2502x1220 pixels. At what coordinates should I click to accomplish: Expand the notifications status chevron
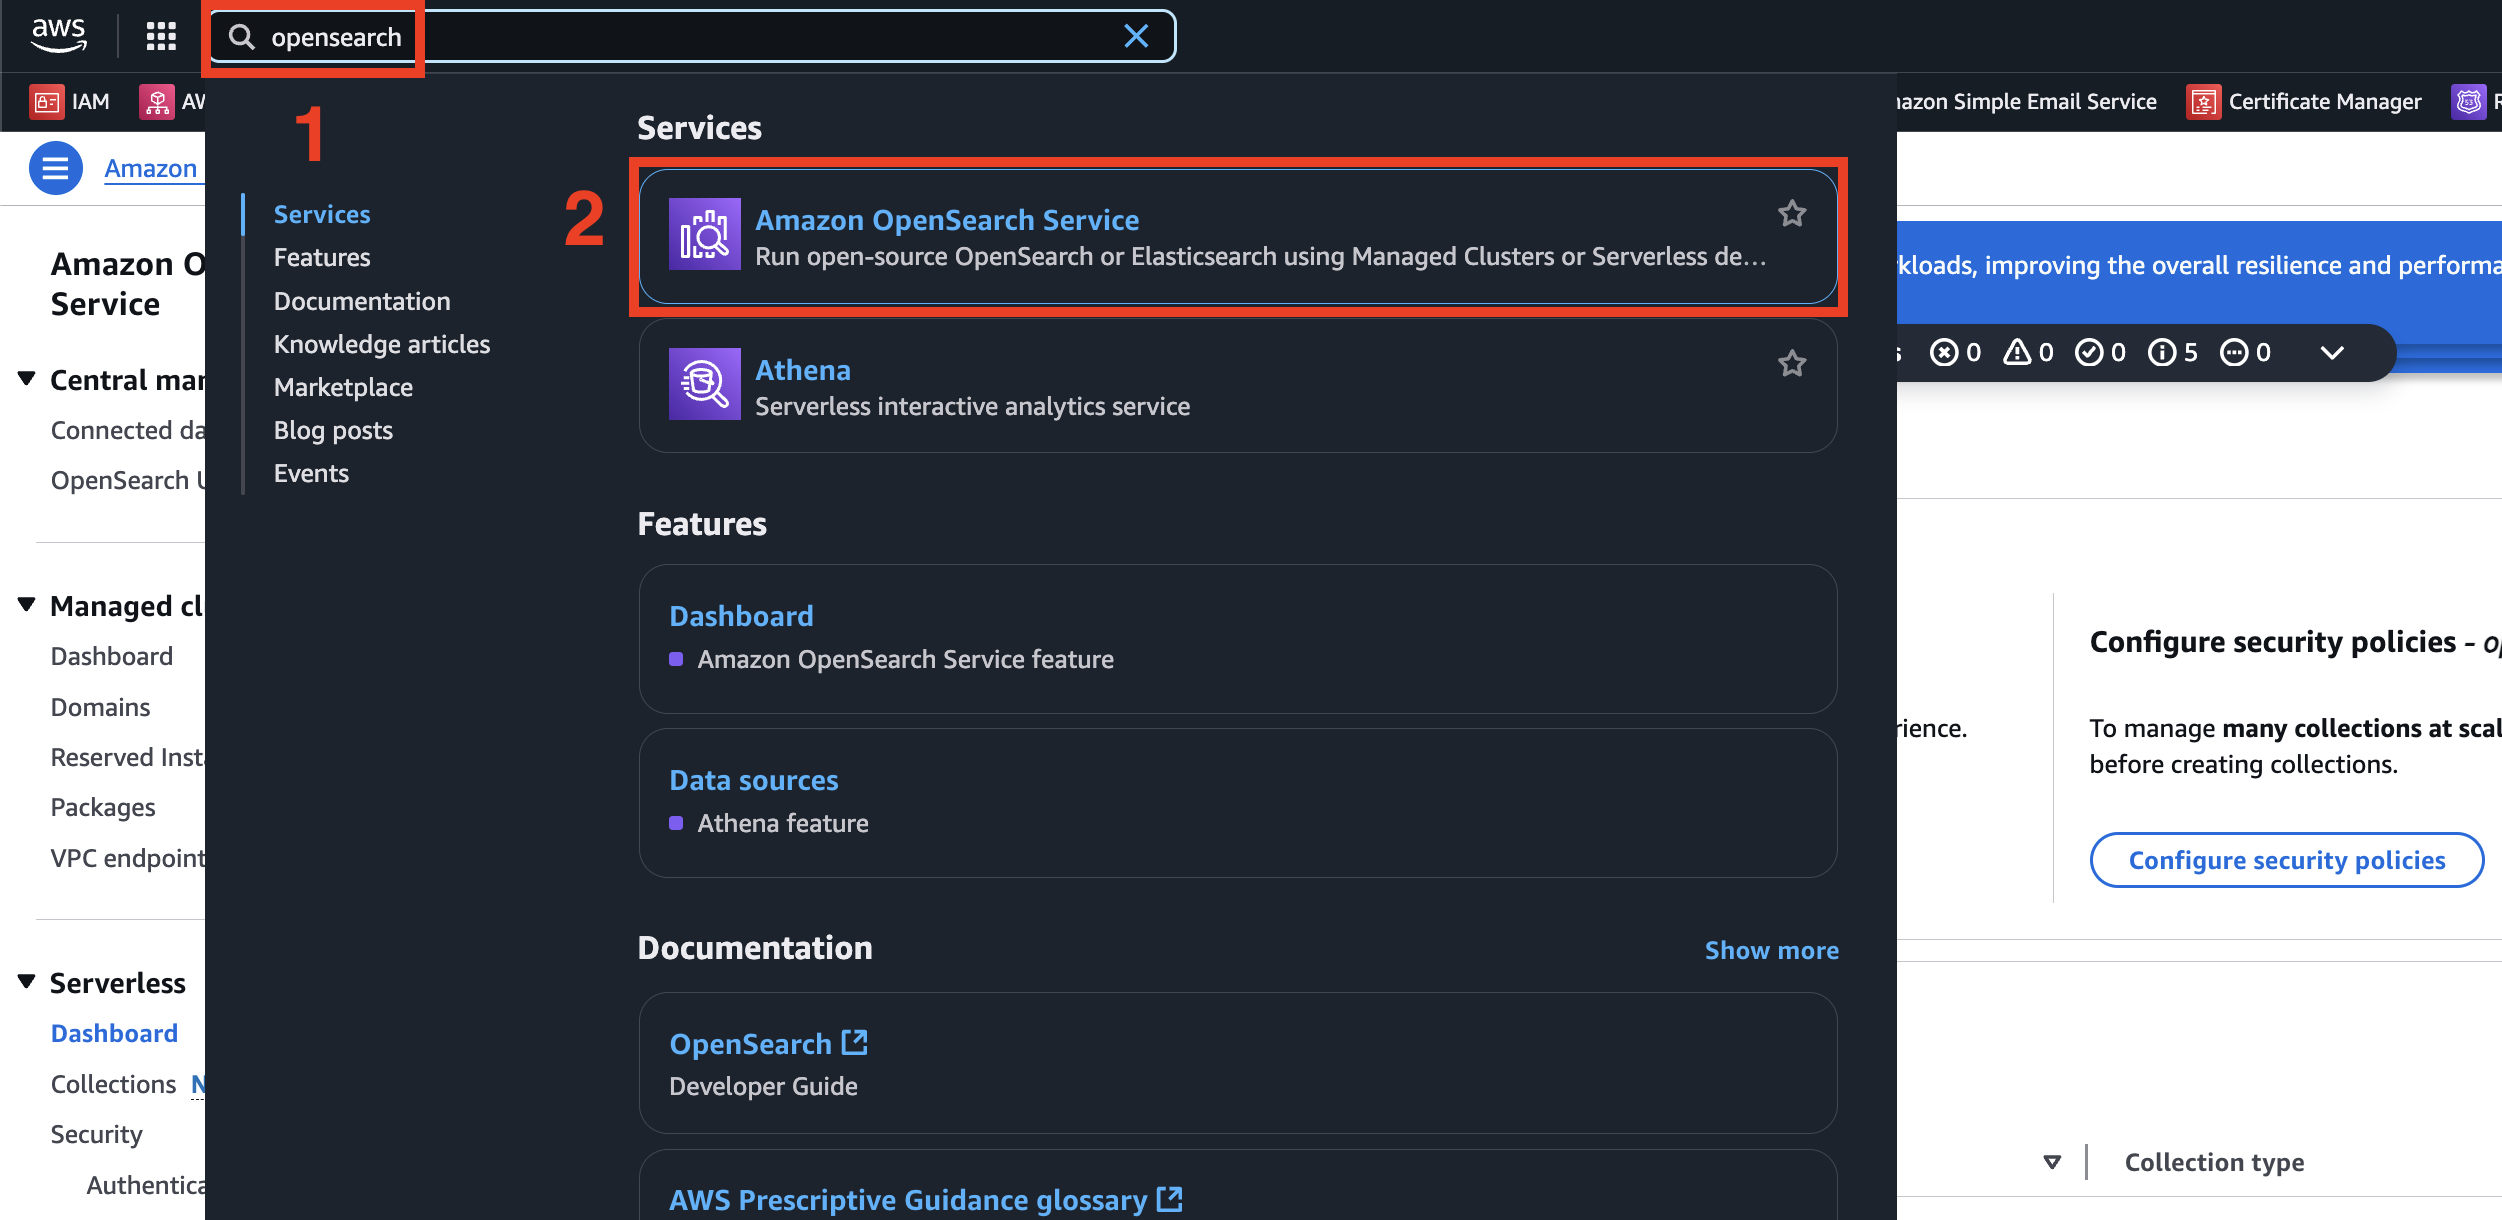pyautogui.click(x=2332, y=352)
